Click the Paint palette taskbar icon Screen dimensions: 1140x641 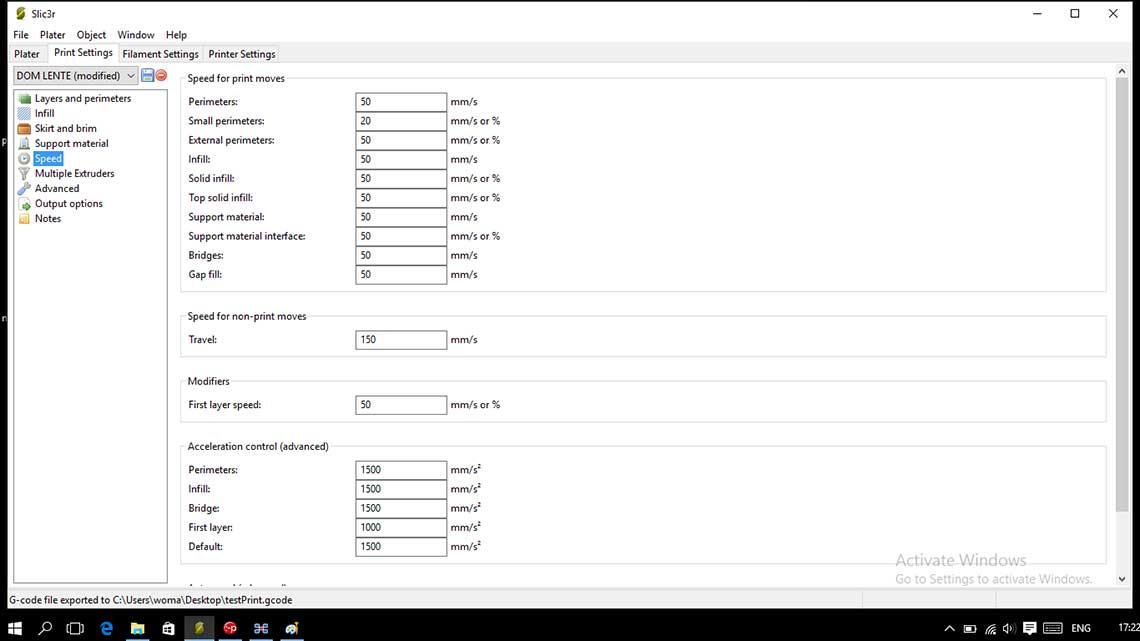point(292,629)
